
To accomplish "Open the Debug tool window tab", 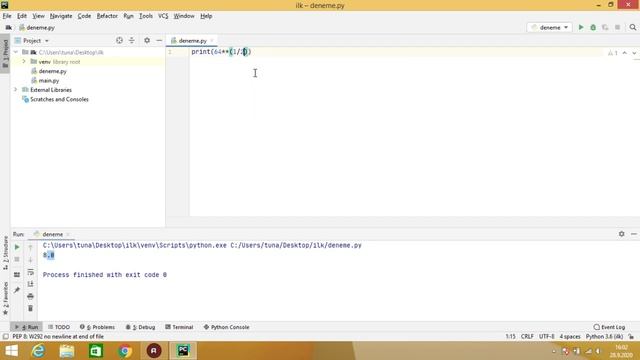I will coord(140,327).
